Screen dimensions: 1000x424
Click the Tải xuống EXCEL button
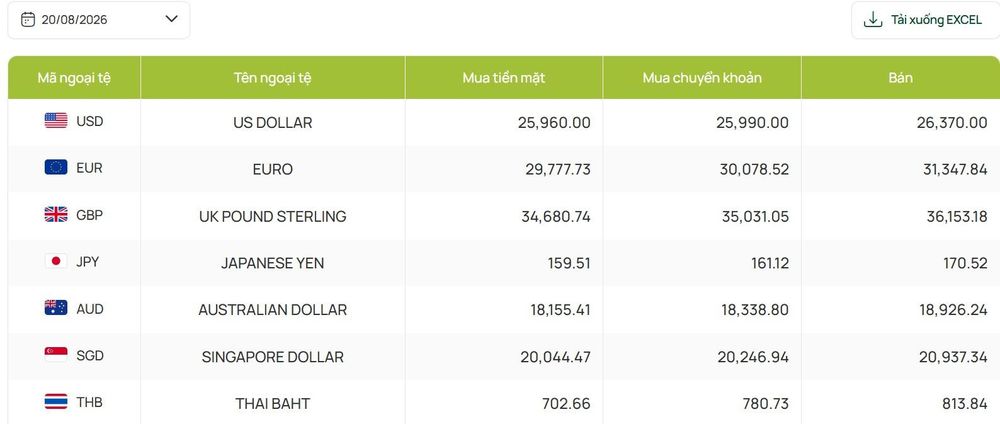(925, 20)
